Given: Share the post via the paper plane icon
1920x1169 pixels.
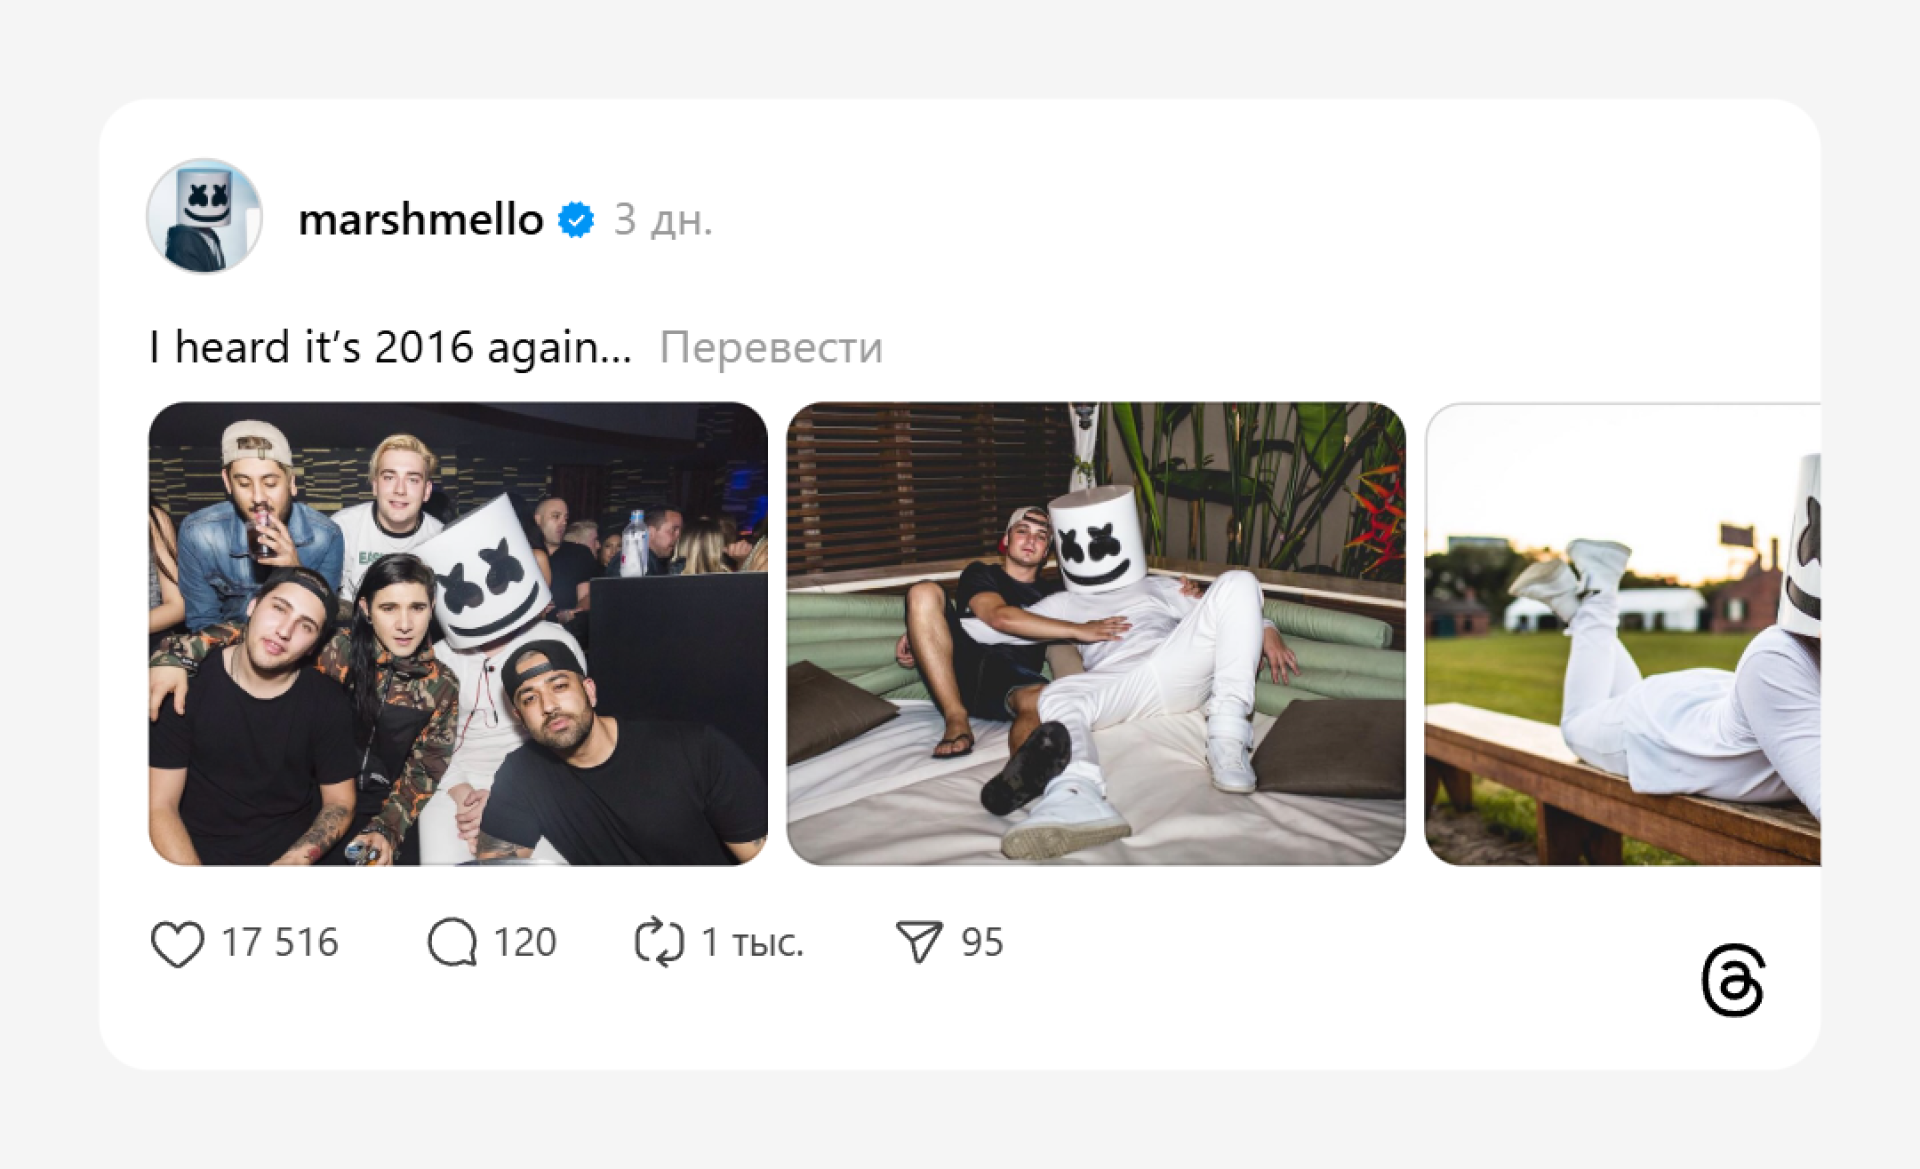Looking at the screenshot, I should [x=919, y=943].
